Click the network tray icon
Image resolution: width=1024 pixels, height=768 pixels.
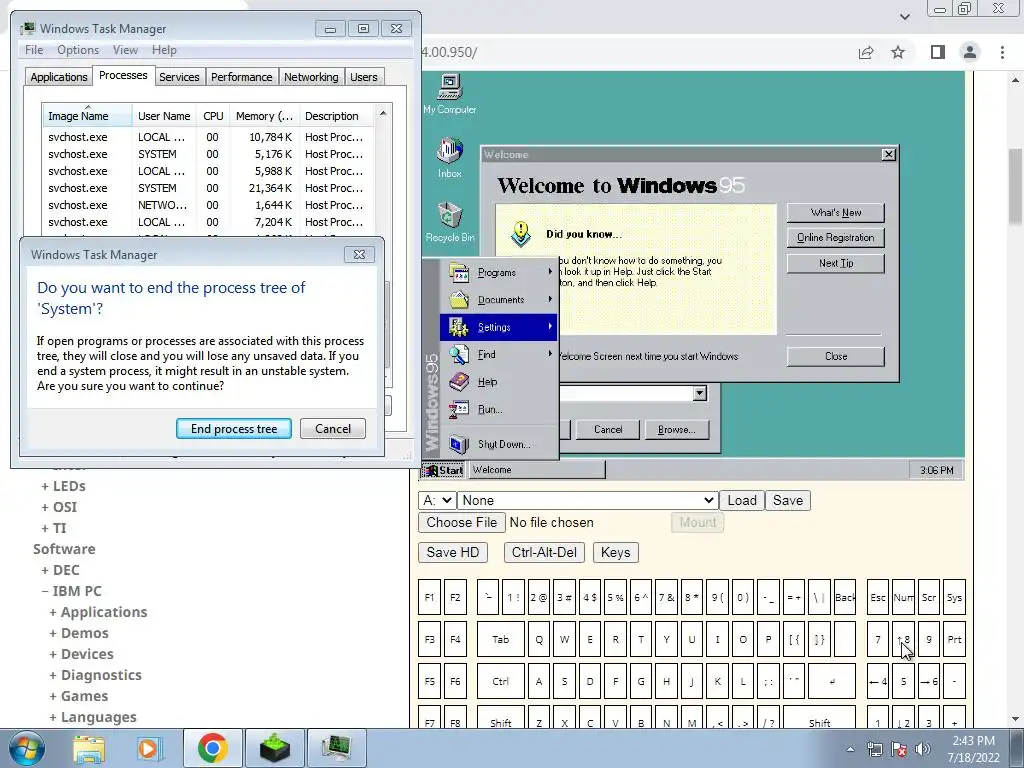pyautogui.click(x=874, y=749)
